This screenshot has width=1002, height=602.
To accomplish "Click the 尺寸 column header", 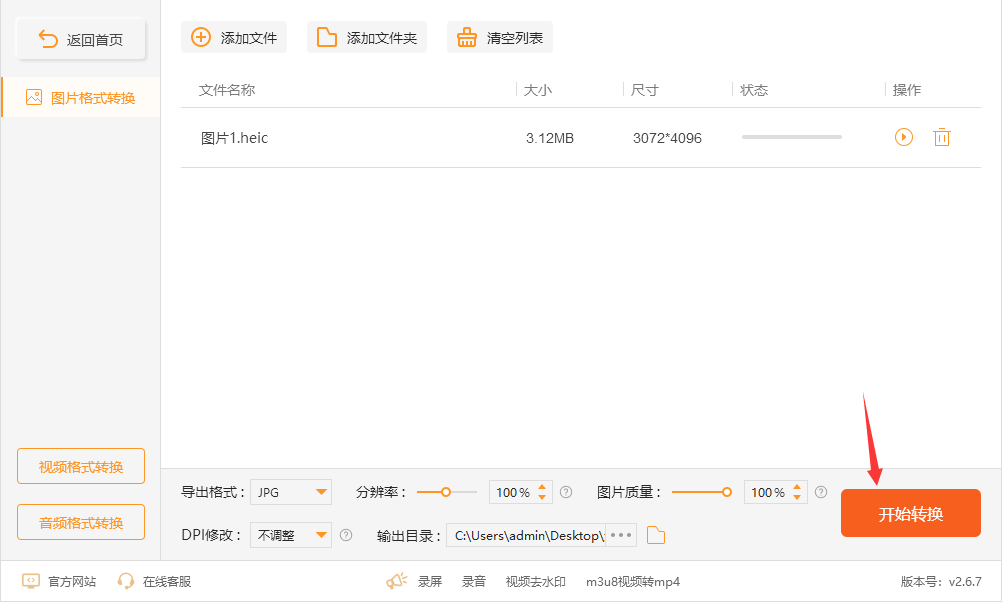I will pos(644,90).
